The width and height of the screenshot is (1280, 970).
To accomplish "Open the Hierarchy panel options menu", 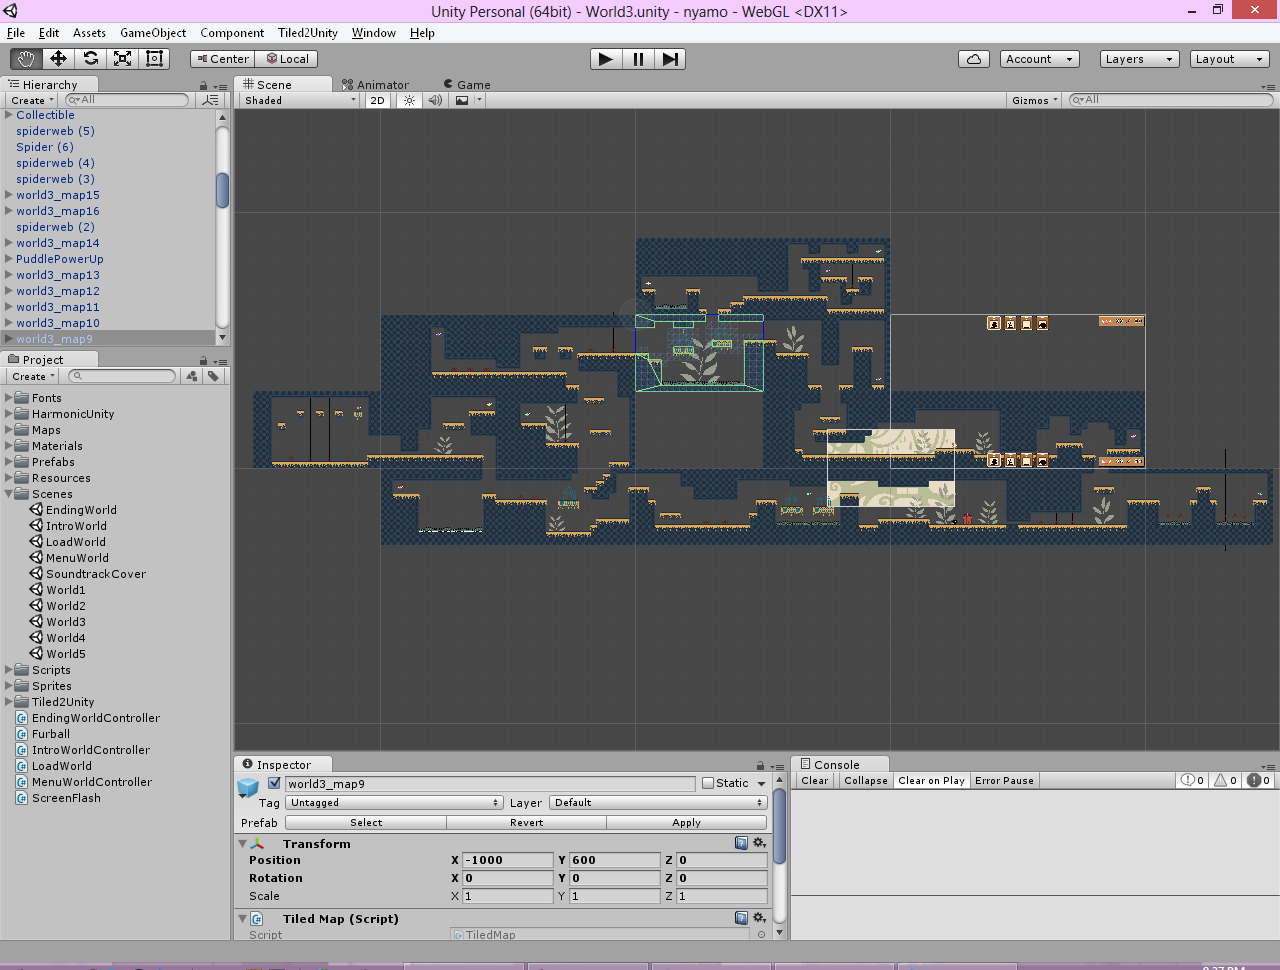I will tap(220, 86).
